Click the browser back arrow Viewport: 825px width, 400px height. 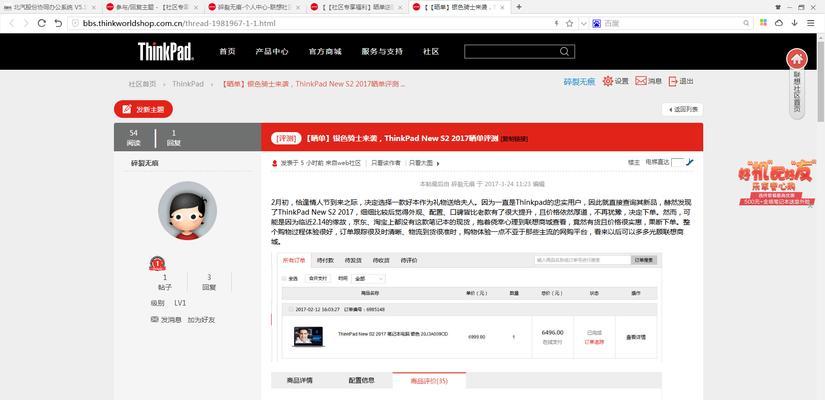point(12,23)
